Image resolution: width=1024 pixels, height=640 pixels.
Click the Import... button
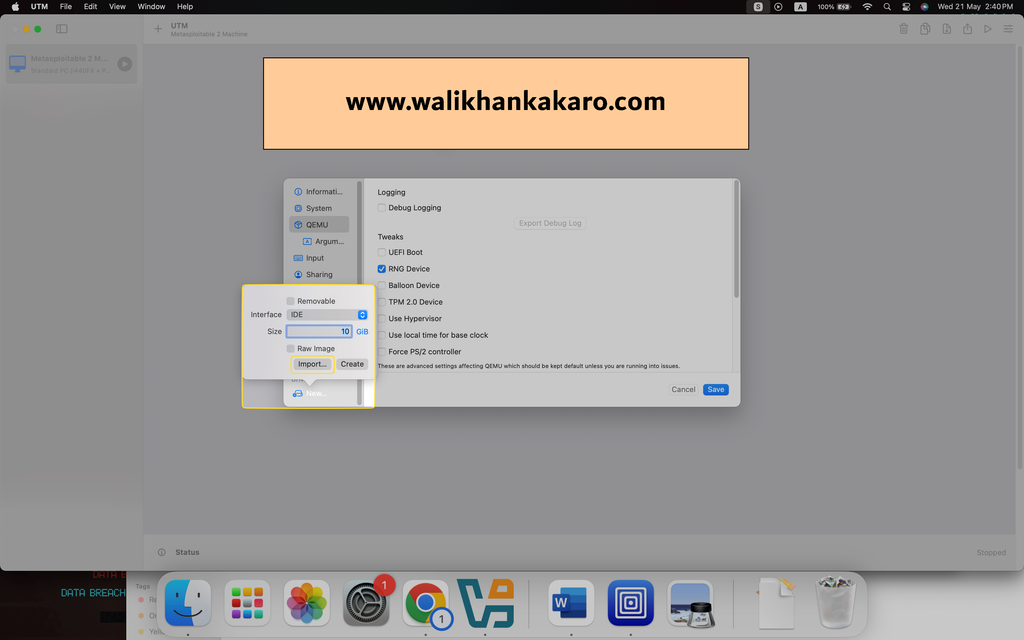tap(312, 364)
